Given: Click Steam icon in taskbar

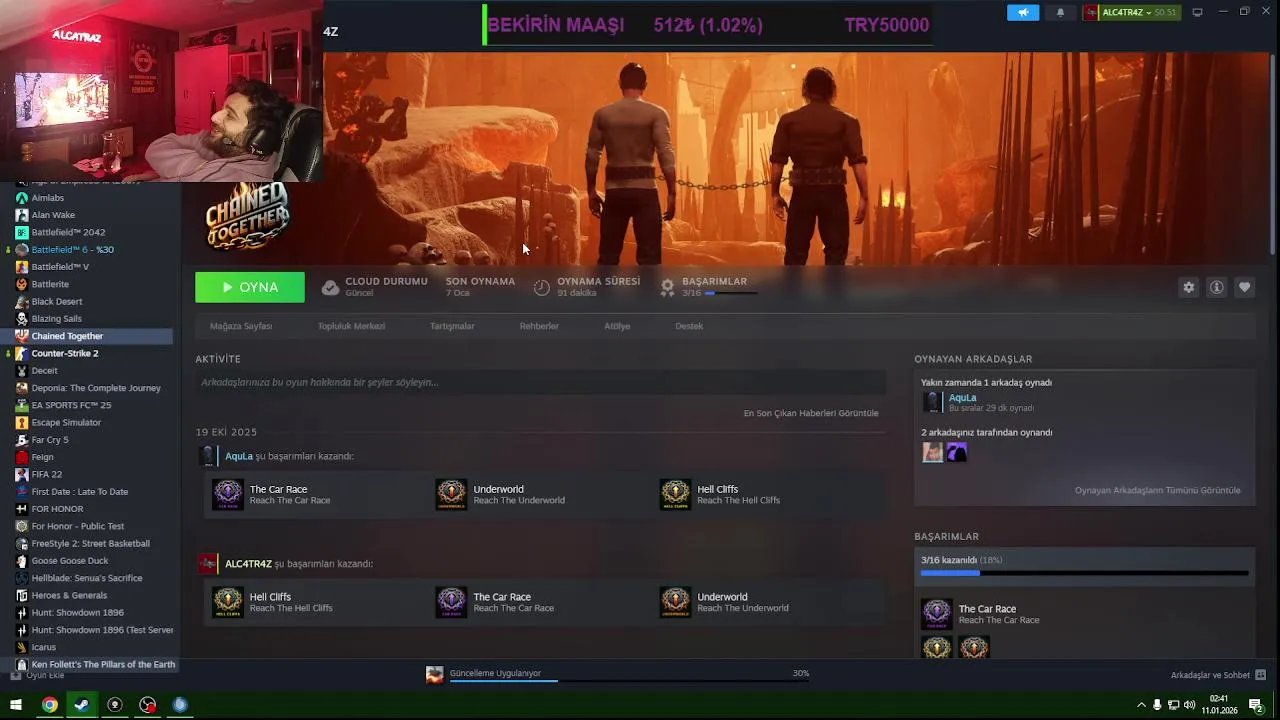Looking at the screenshot, I should click(x=82, y=705).
